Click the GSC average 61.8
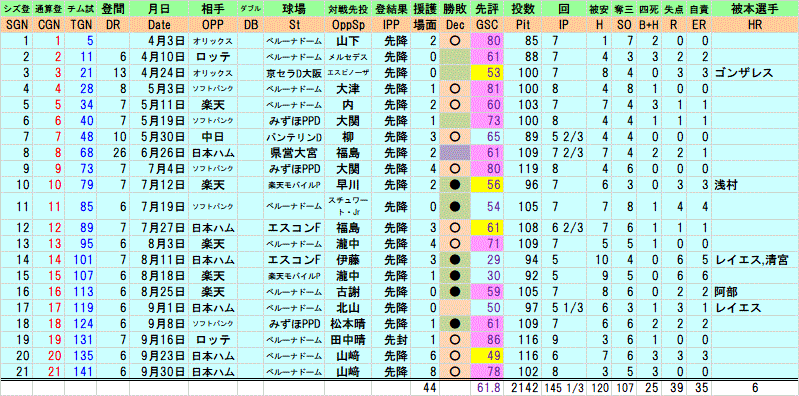The width and height of the screenshot is (799, 396). (x=488, y=388)
